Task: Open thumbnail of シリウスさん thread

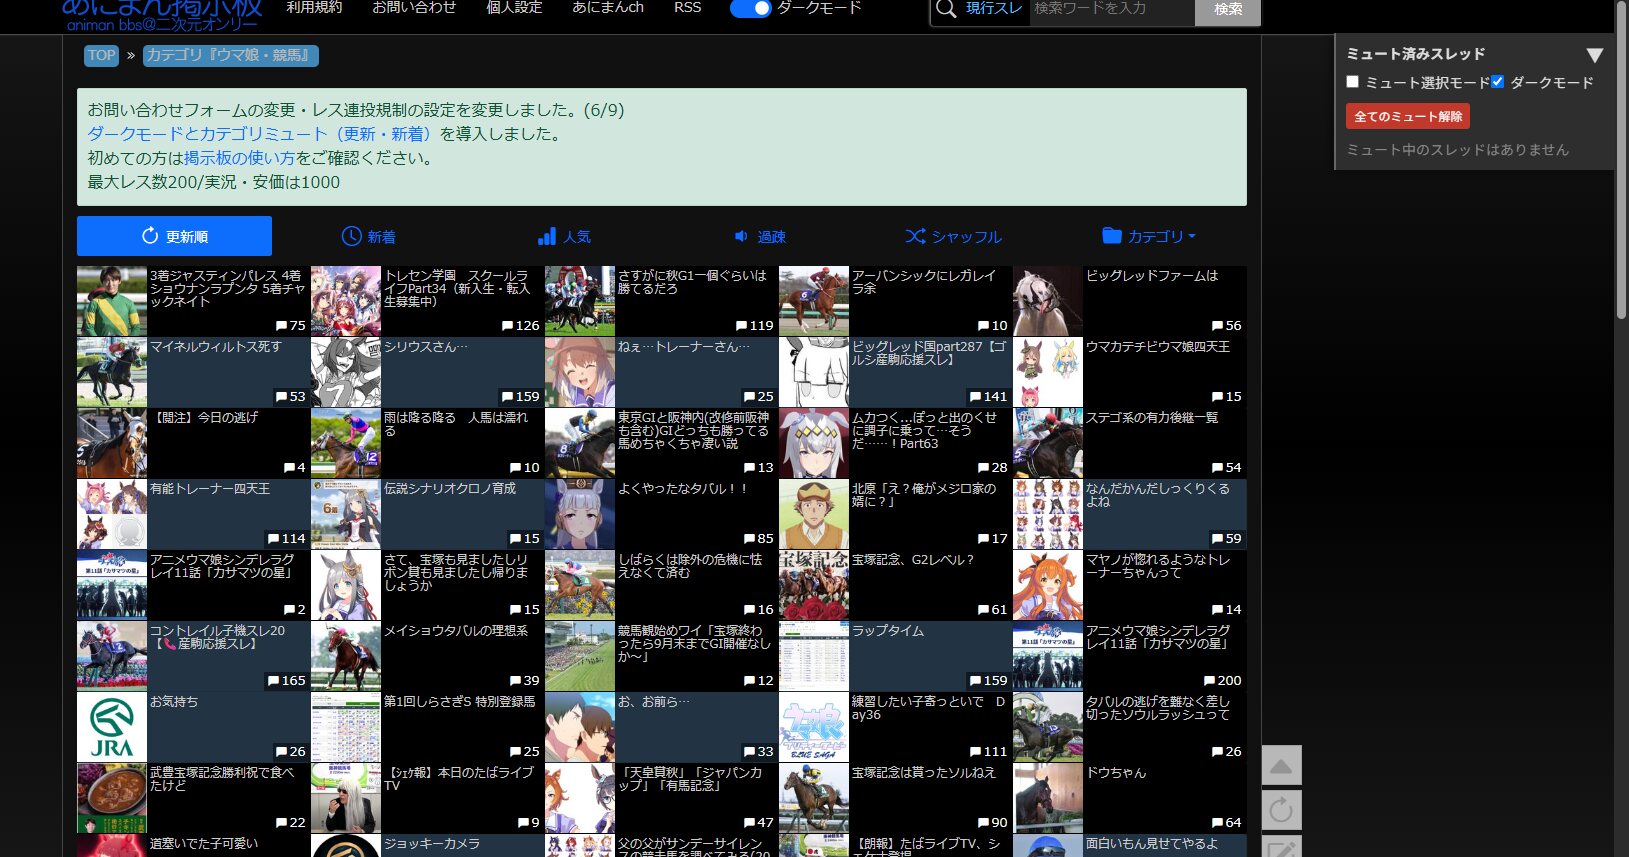Action: (x=346, y=372)
